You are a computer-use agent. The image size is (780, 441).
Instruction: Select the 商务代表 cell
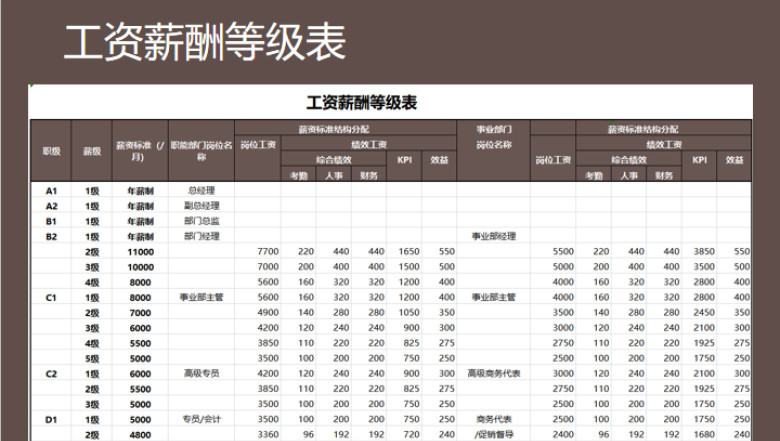point(493,419)
